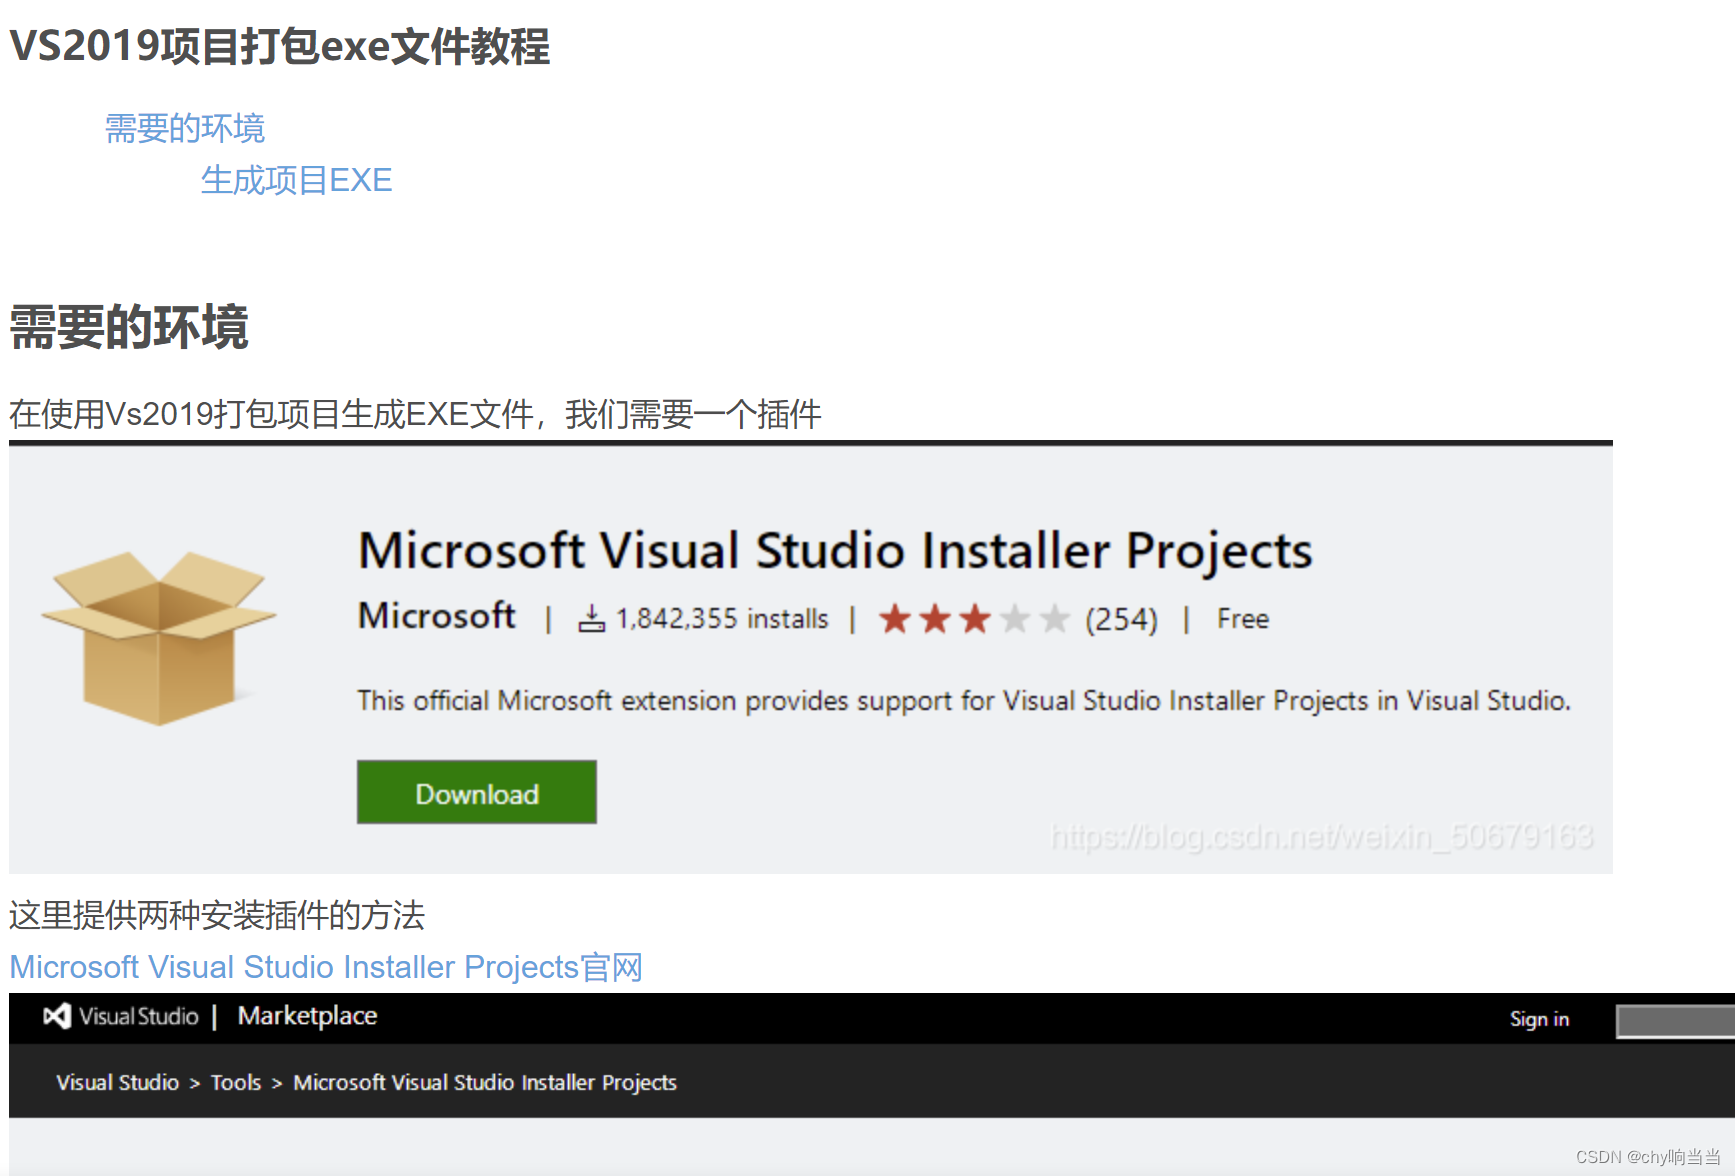The width and height of the screenshot is (1735, 1176).
Task: Click the download icon beside installs count
Action: click(591, 618)
